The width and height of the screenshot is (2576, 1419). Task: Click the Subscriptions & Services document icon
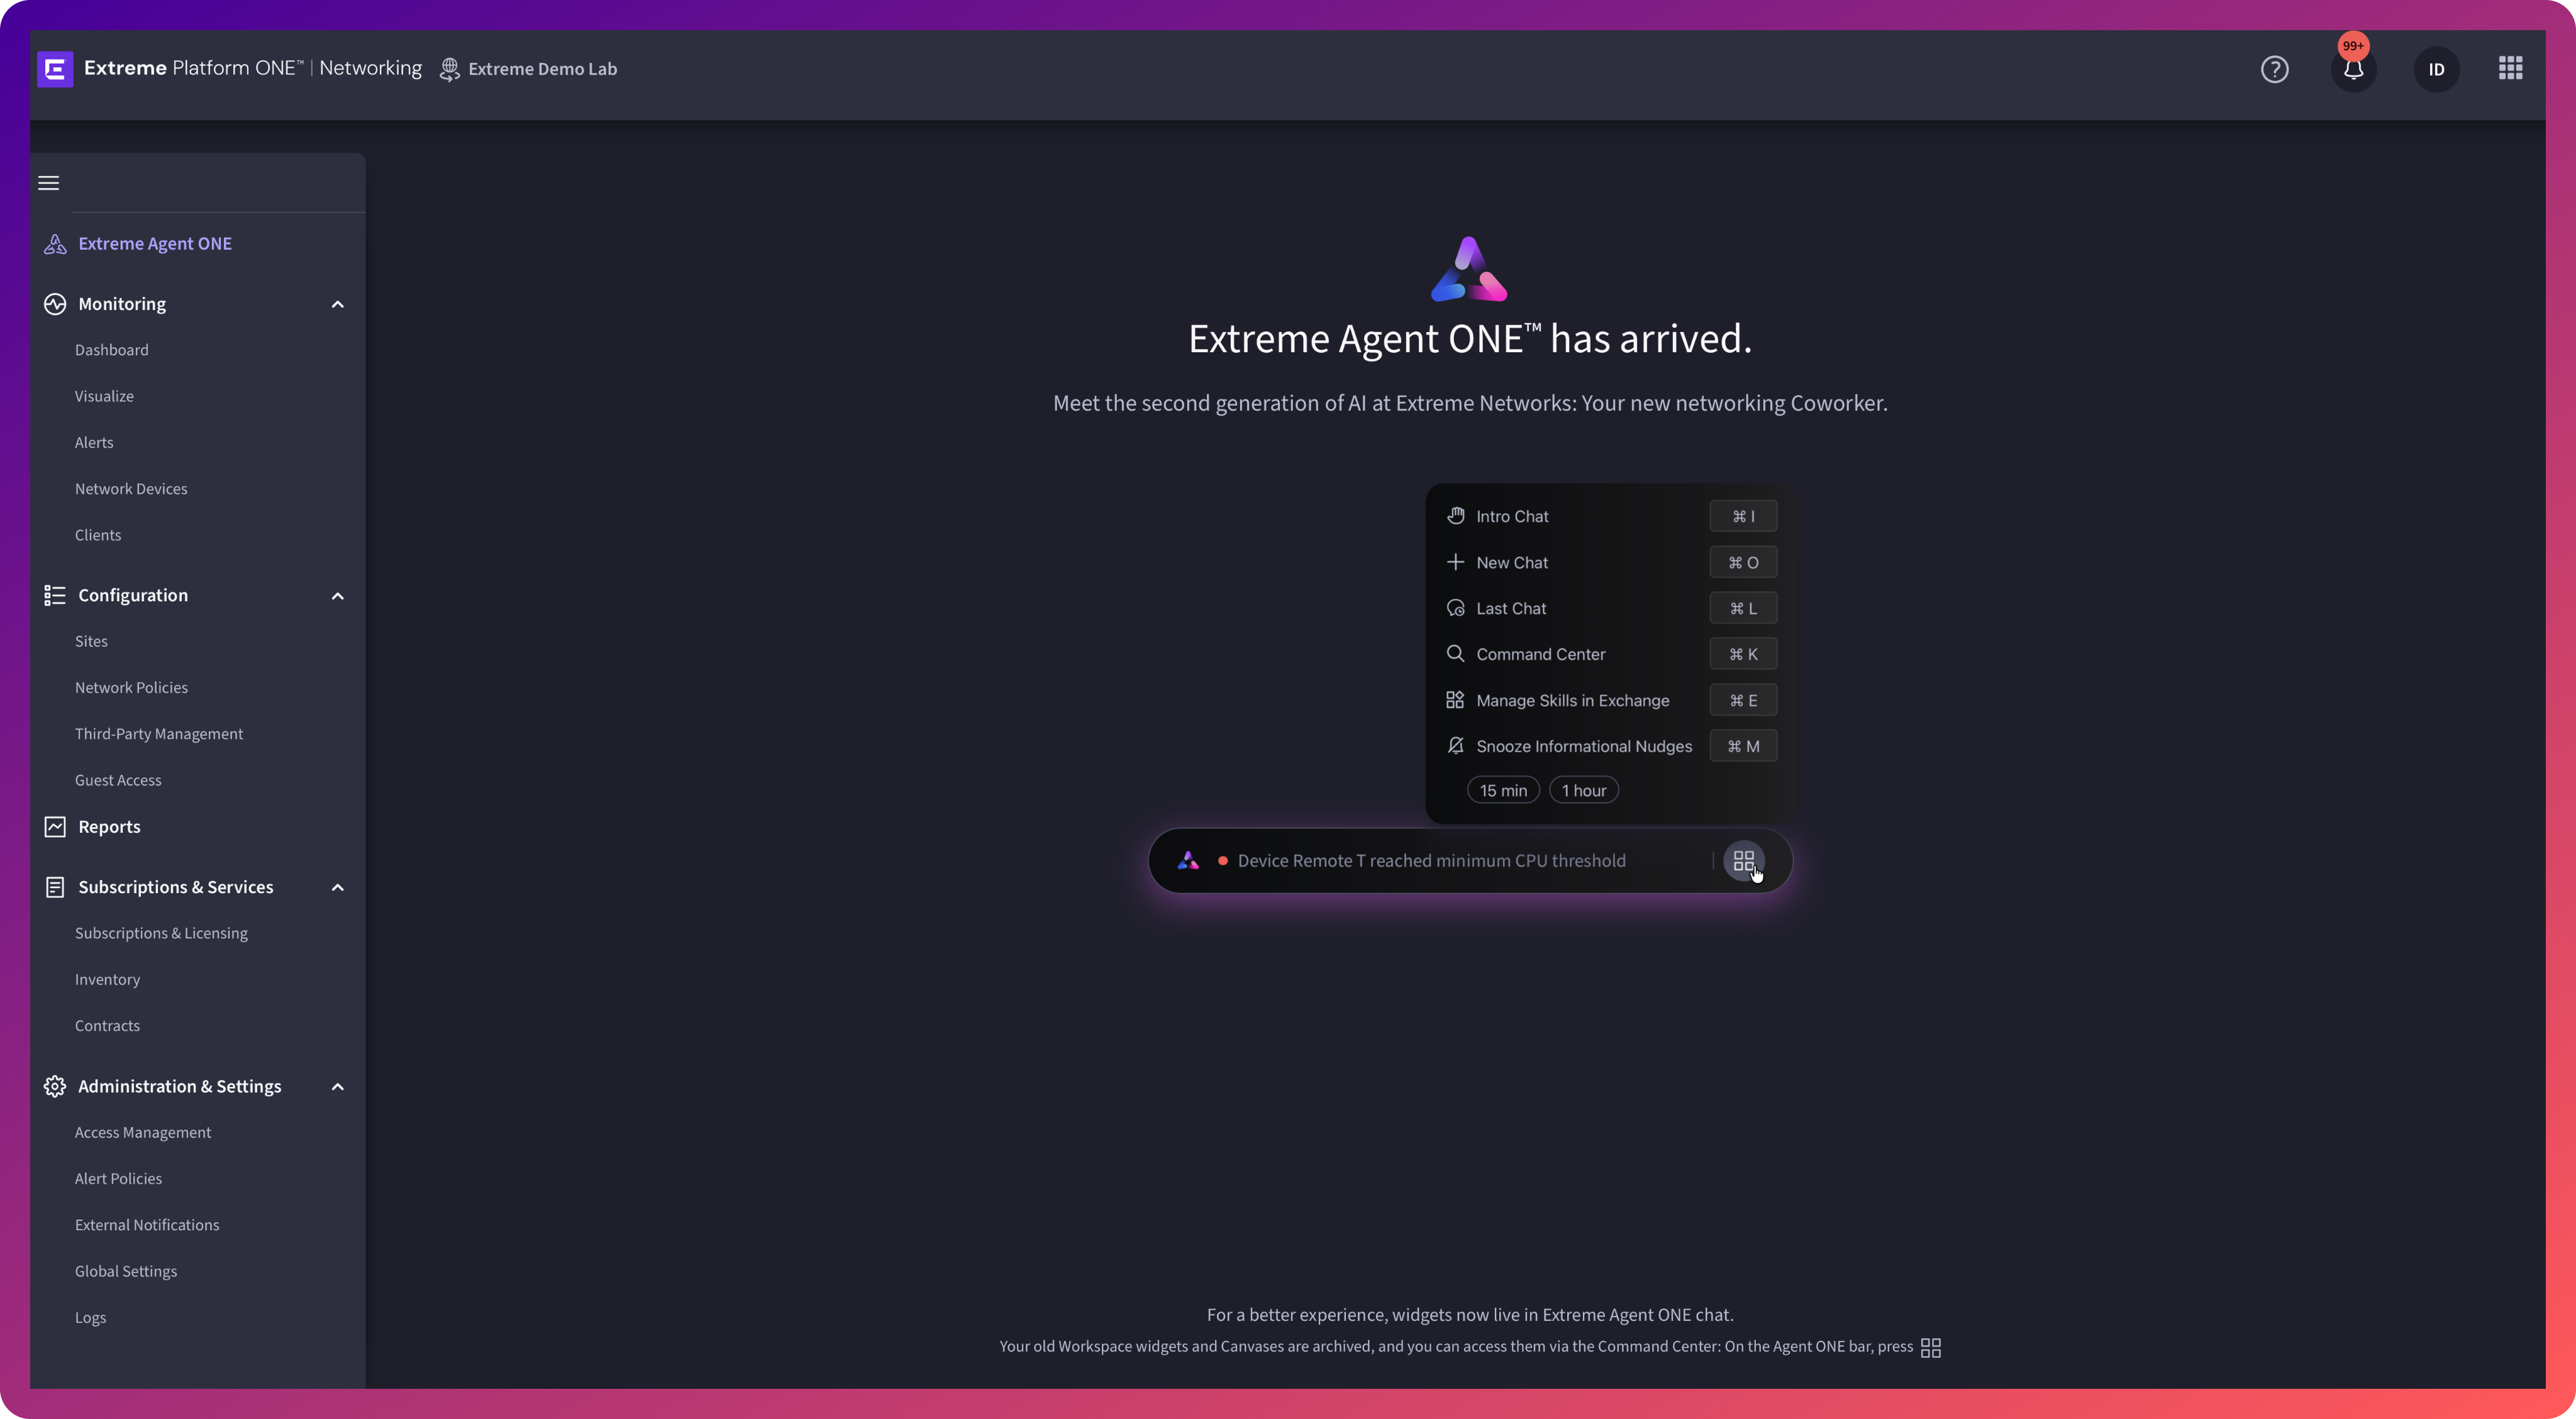(x=55, y=887)
